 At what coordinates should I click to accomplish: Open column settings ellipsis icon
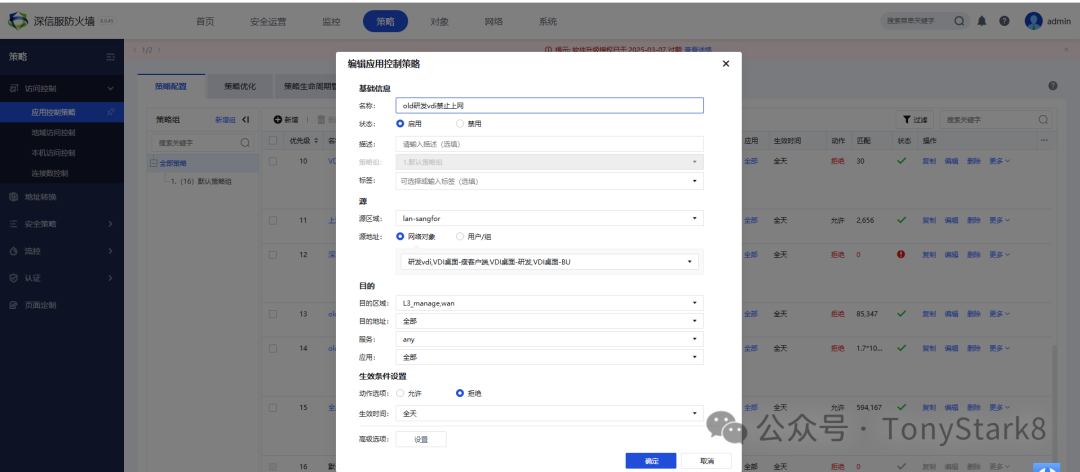(x=1044, y=140)
